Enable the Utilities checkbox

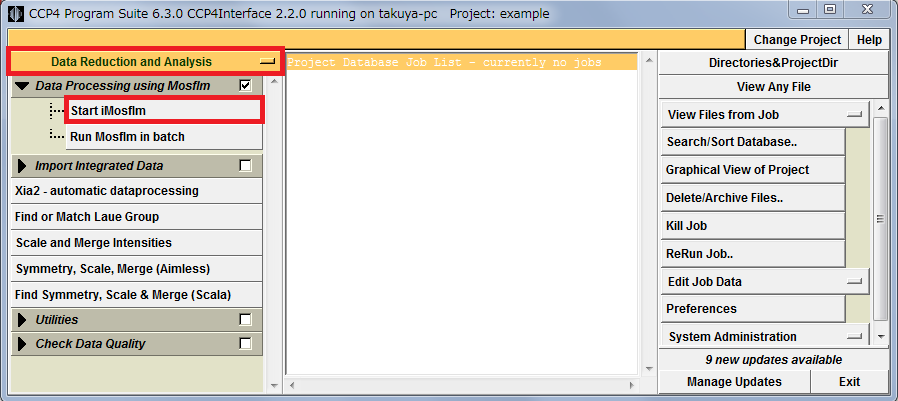point(246,320)
